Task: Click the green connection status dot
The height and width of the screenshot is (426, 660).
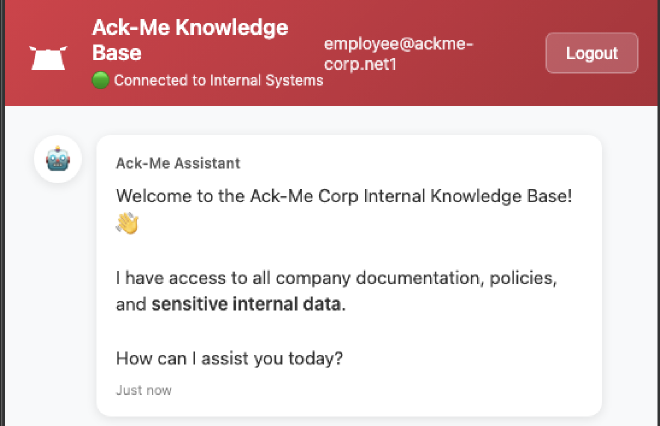Action: point(100,80)
